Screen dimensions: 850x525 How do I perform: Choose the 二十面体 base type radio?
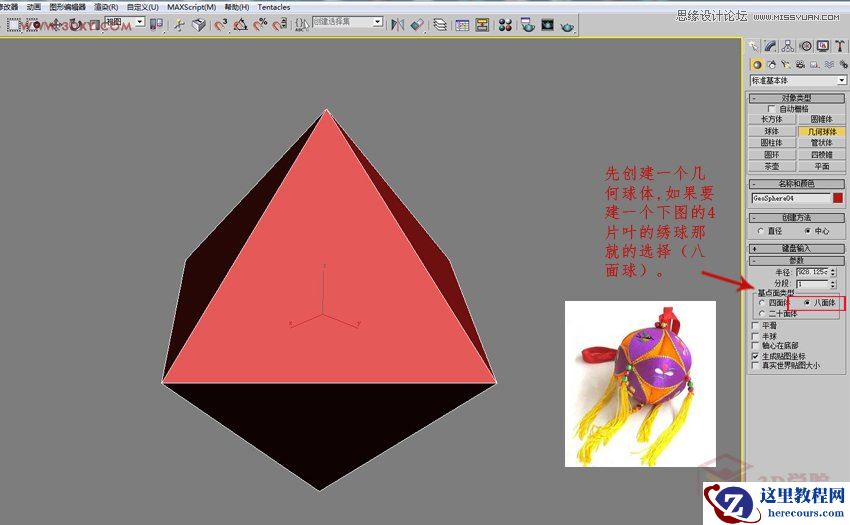coord(762,313)
